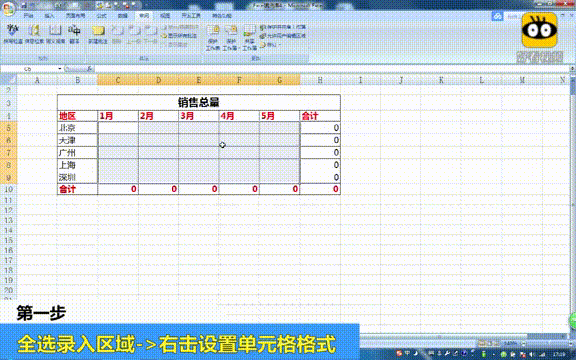Click the Translate icon
Viewport: 576px width, 360px height.
pos(74,34)
